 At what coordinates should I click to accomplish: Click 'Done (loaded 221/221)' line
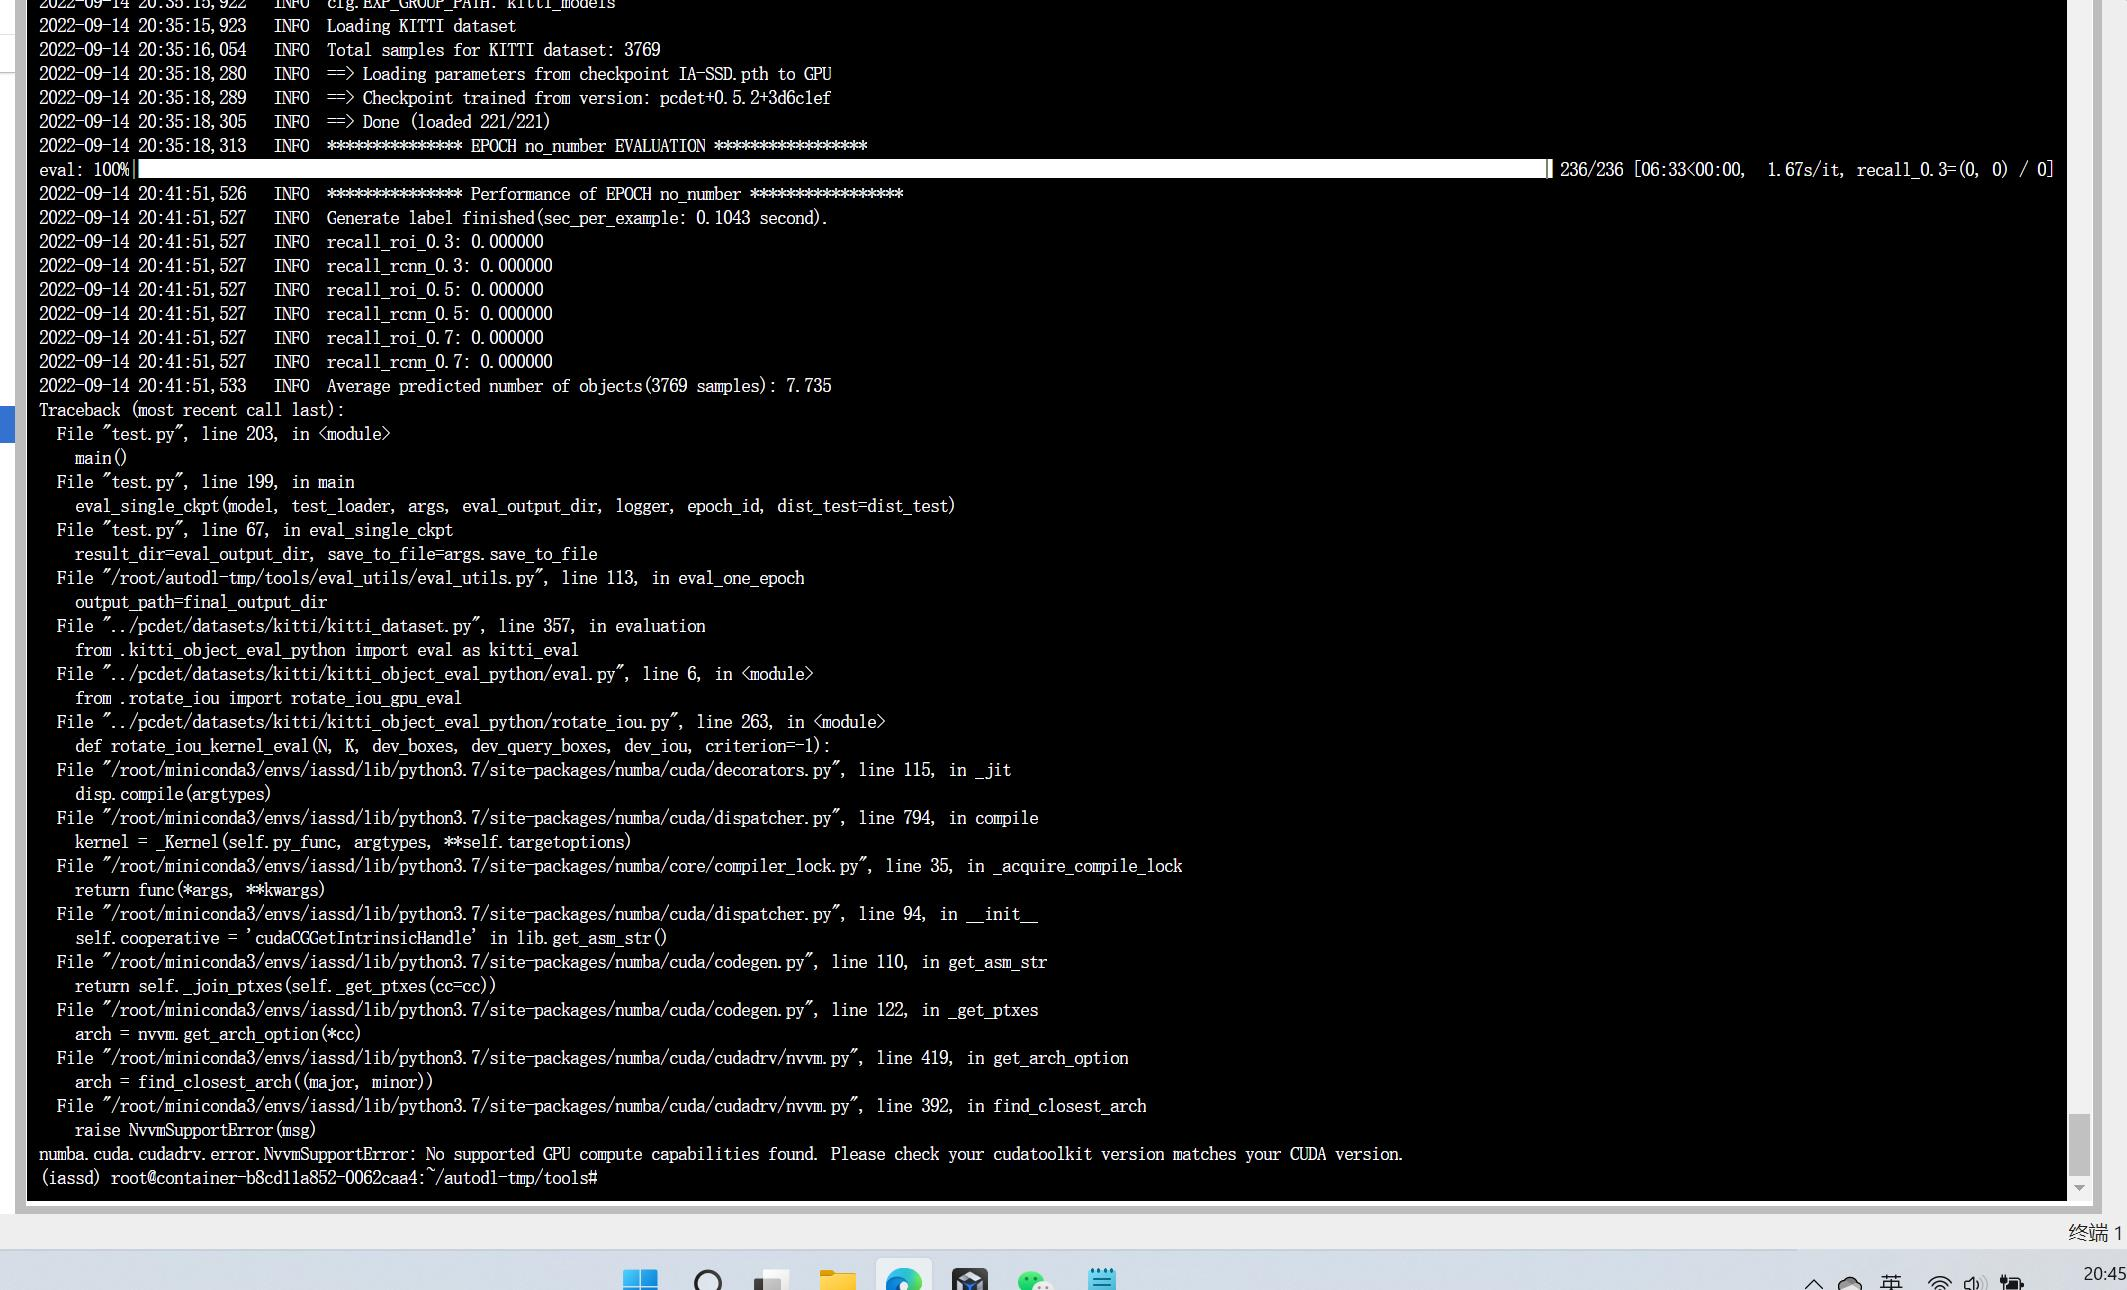click(439, 122)
